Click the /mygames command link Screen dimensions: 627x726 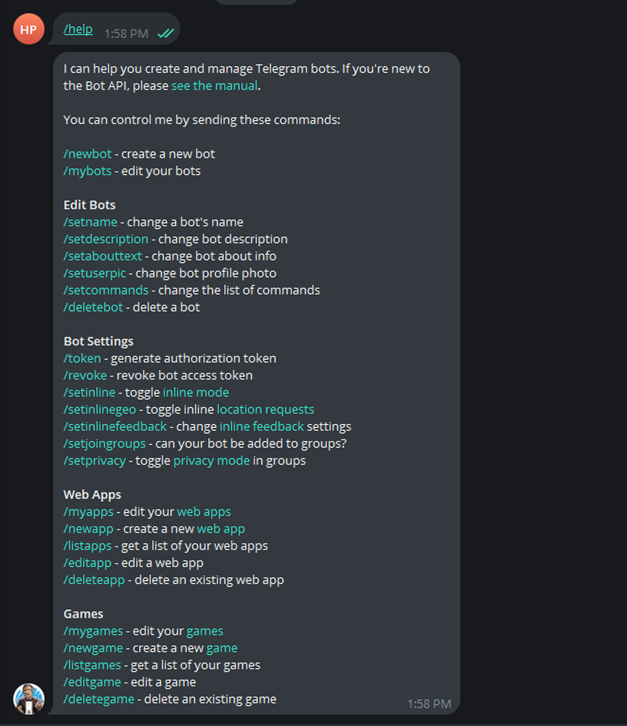pyautogui.click(x=93, y=631)
